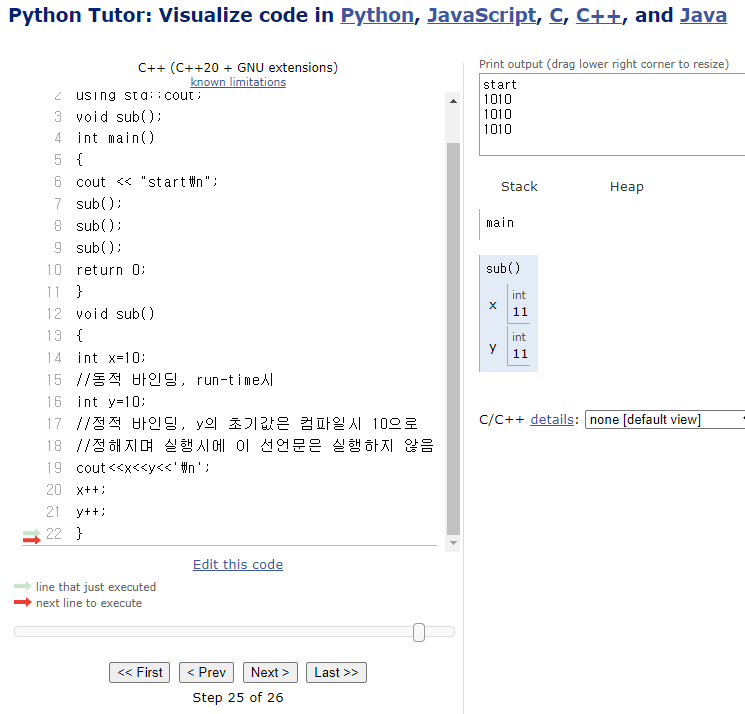
Task: Click inside the Print output text box
Action: (612, 114)
